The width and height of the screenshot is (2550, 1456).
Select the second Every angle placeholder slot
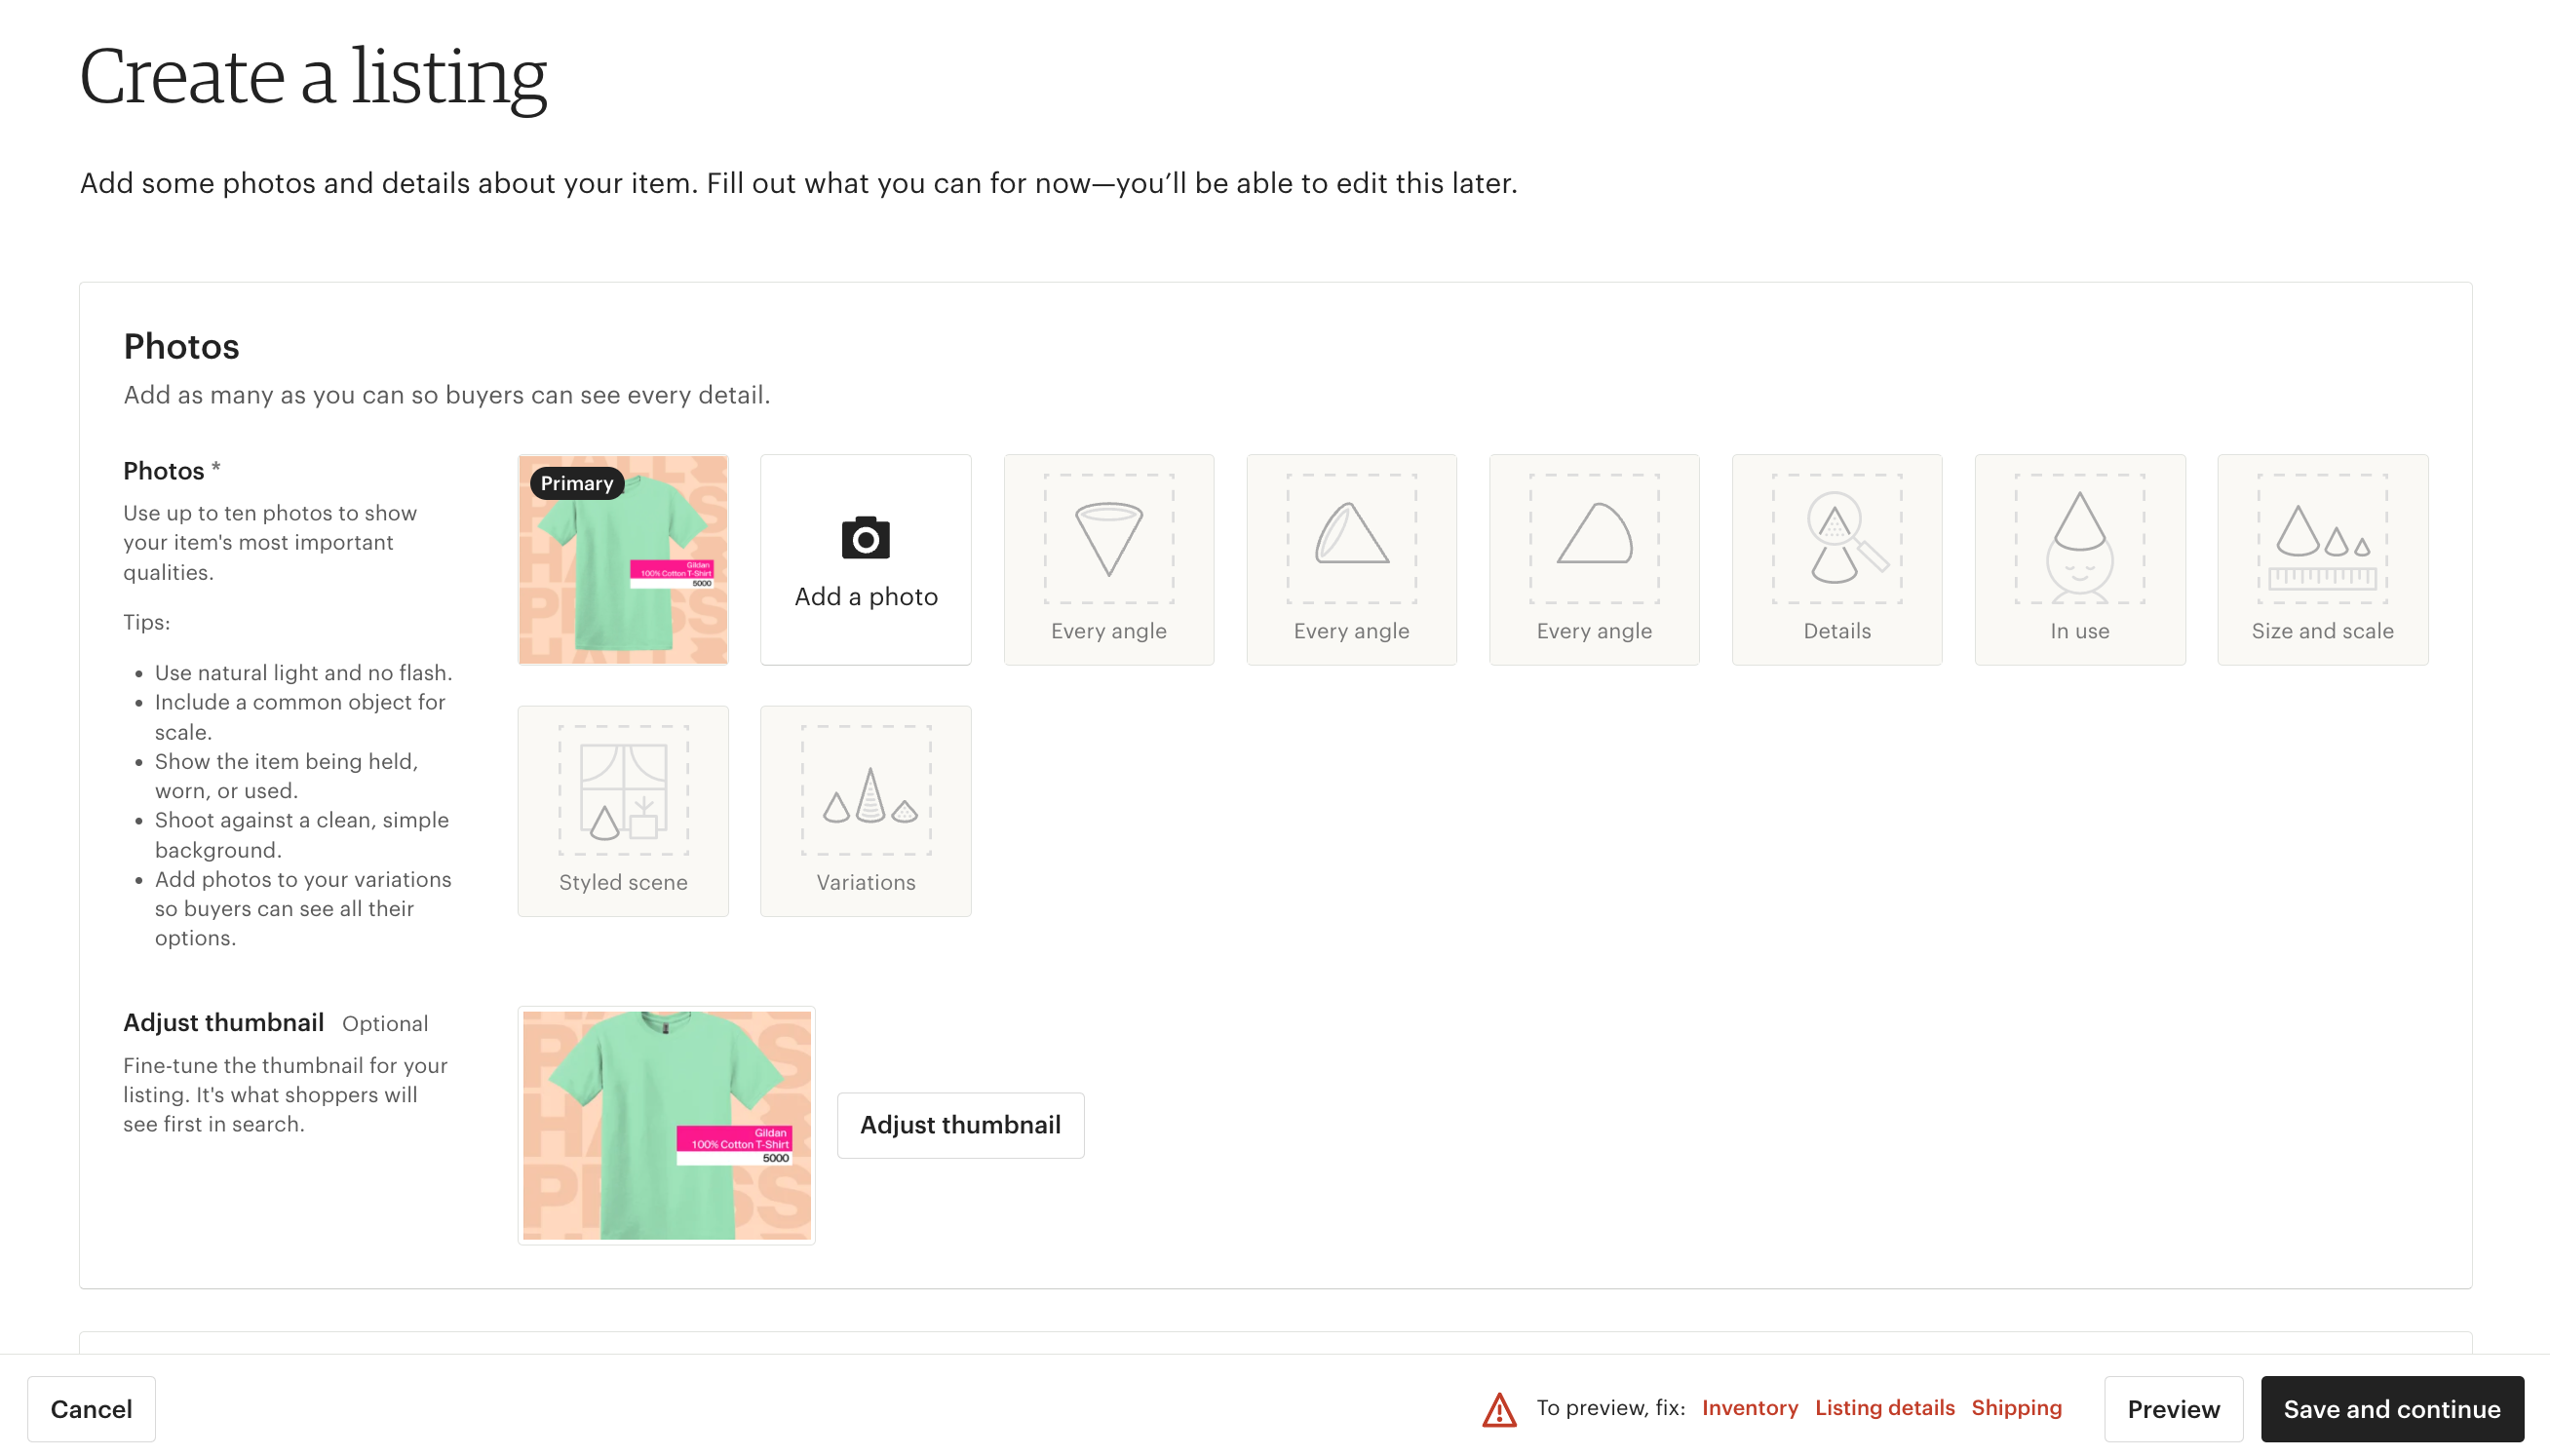tap(1351, 559)
